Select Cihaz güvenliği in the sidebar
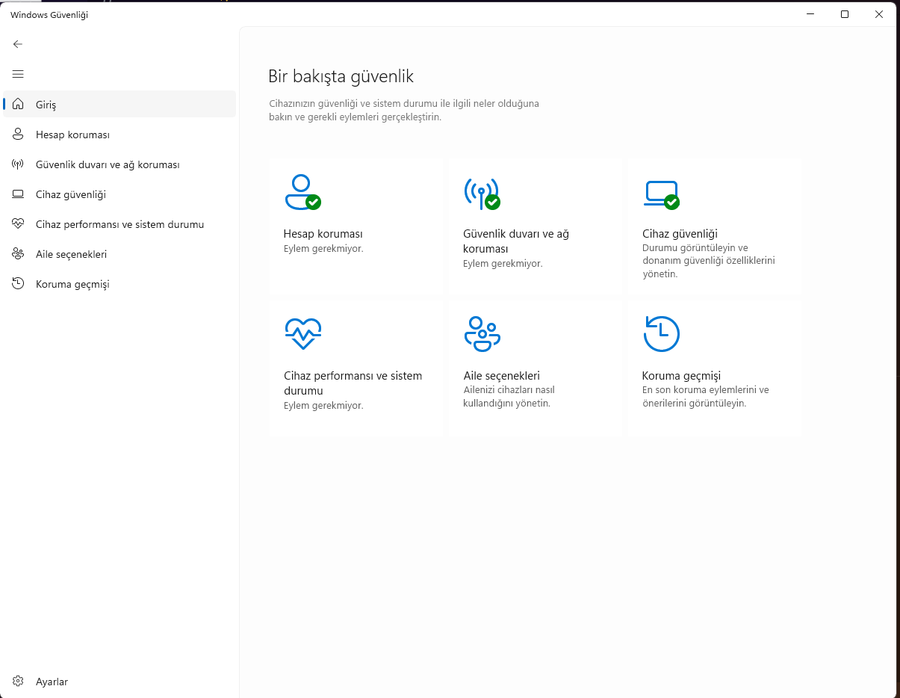The width and height of the screenshot is (900, 698). click(119, 194)
